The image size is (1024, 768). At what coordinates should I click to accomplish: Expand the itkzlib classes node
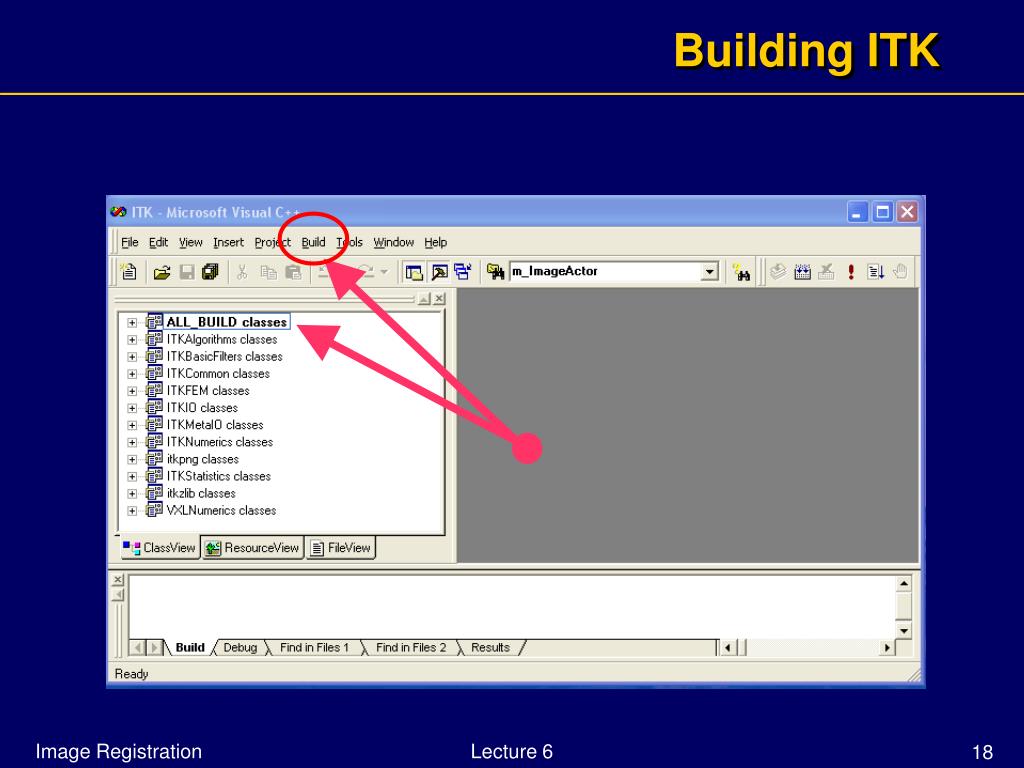tap(132, 494)
